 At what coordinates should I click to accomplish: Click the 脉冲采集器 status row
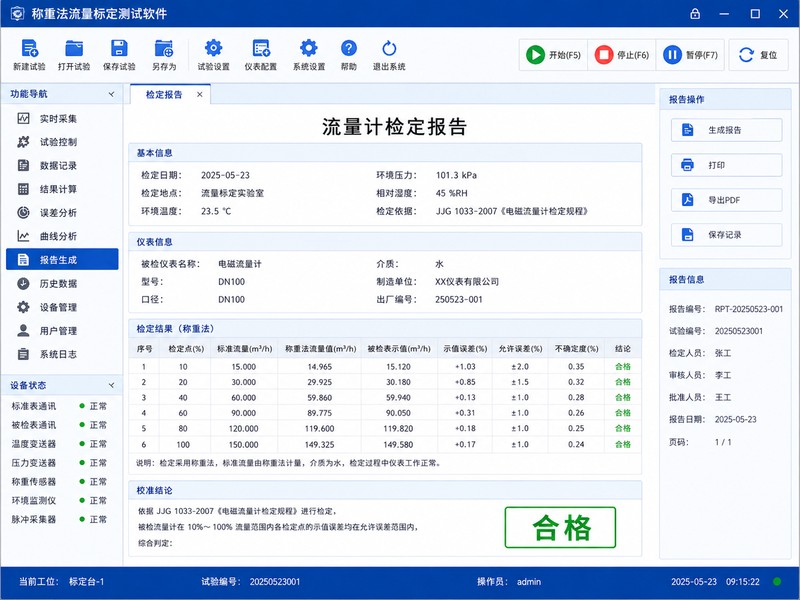tap(59, 519)
